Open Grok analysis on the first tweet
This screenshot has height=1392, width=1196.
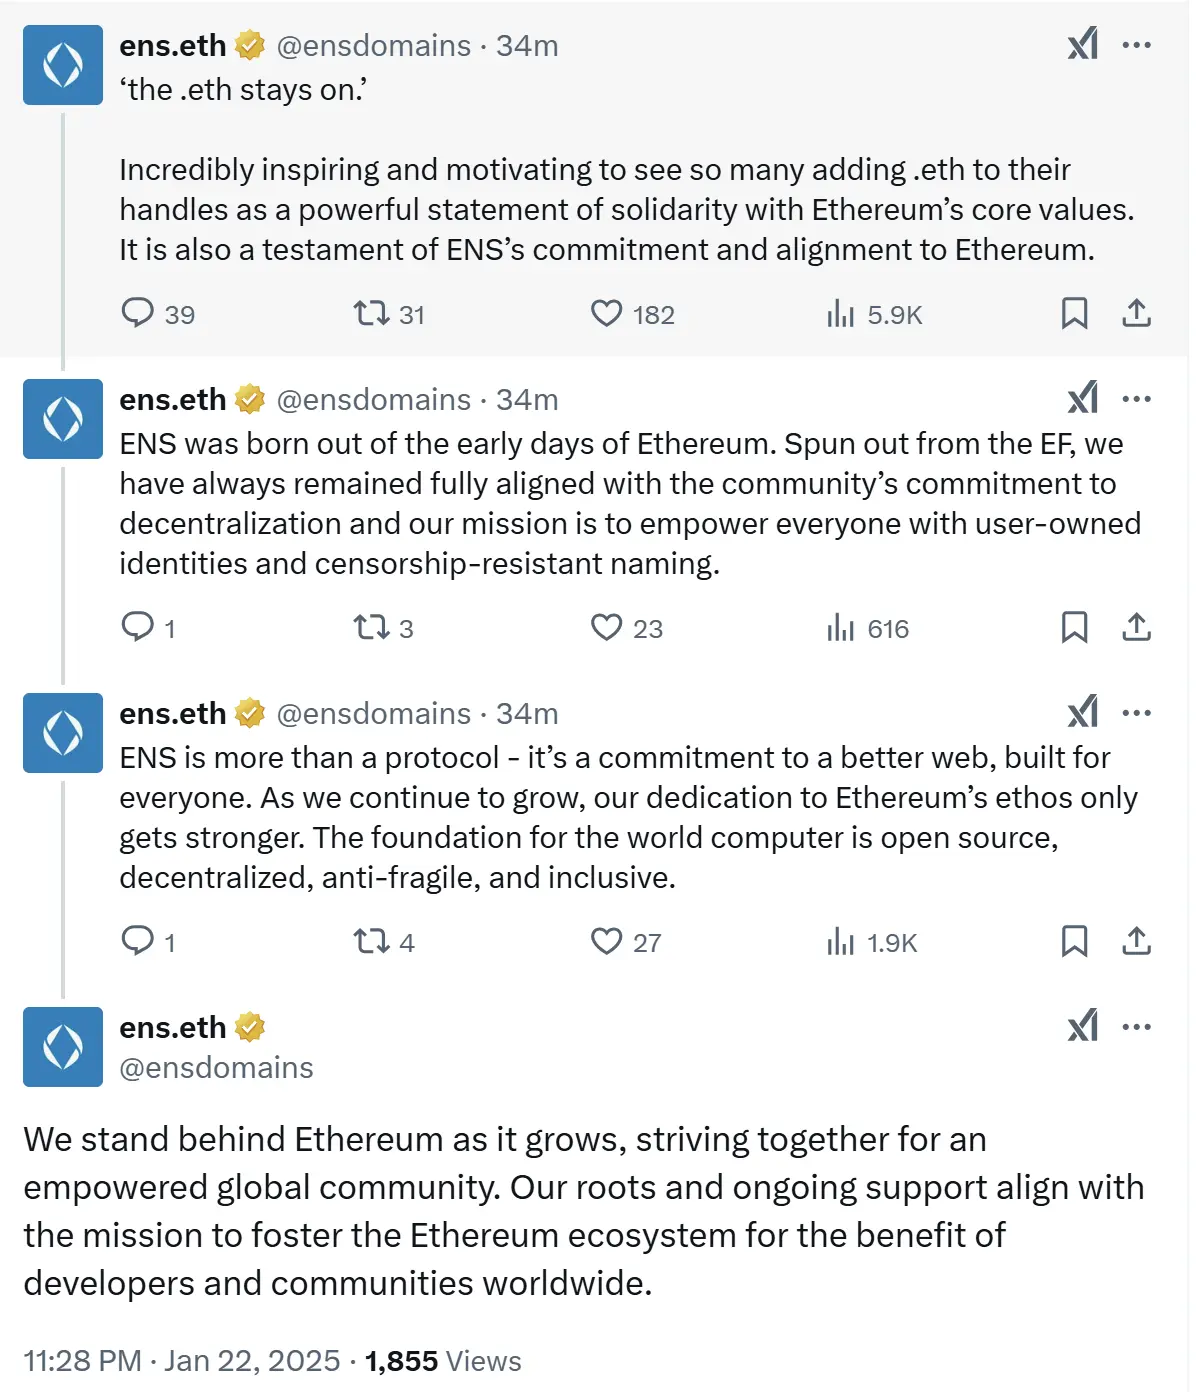[1080, 45]
